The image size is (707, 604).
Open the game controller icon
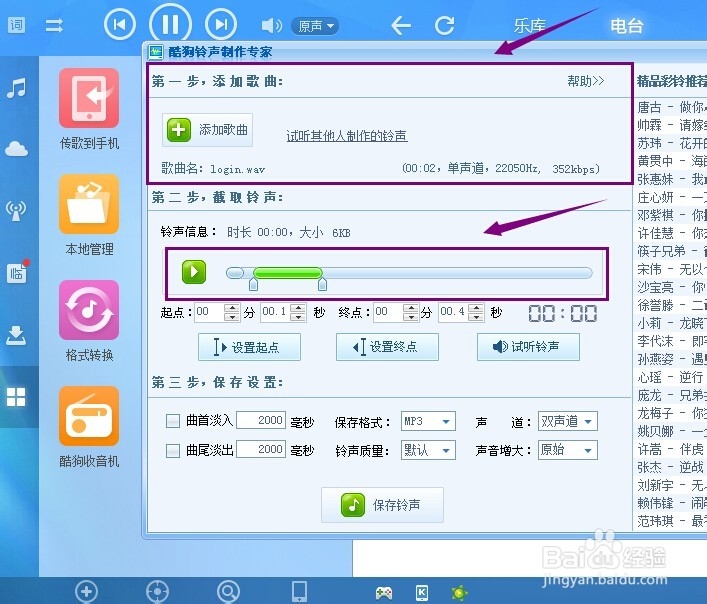pos(384,593)
